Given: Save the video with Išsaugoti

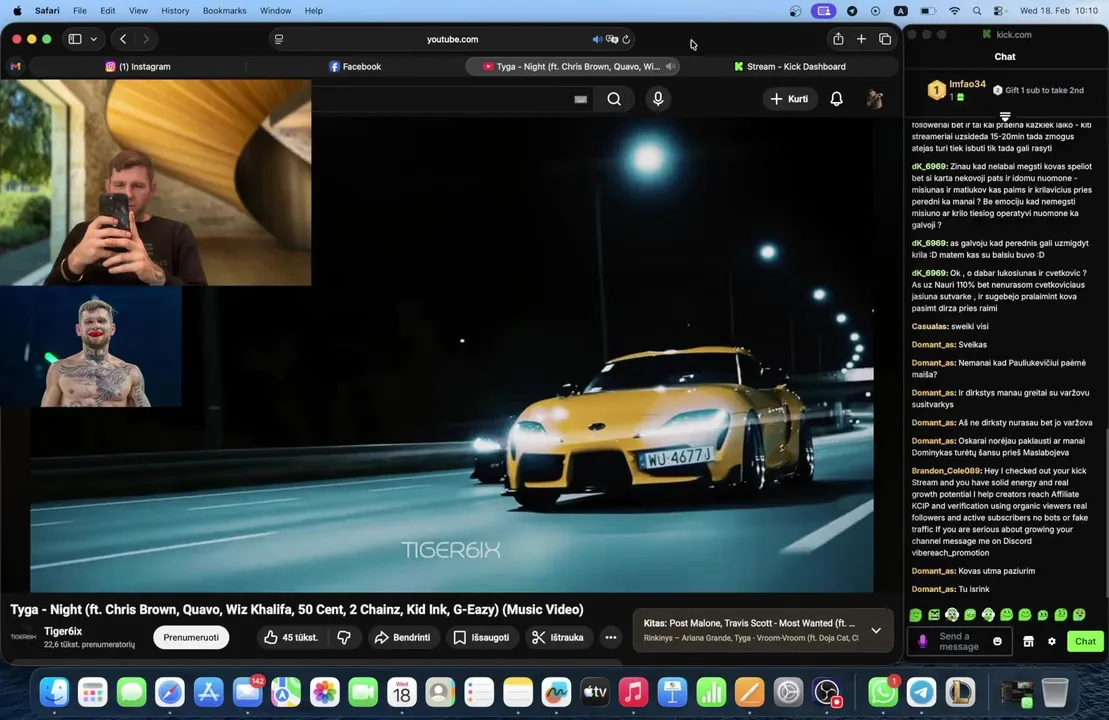Looking at the screenshot, I should (x=482, y=637).
